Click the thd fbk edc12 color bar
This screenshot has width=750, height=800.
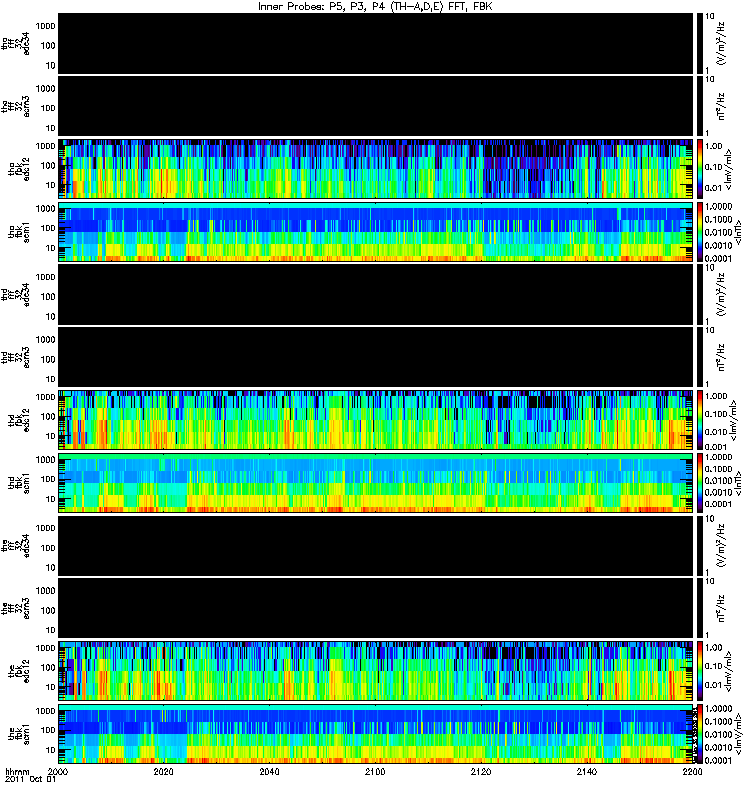coord(700,420)
